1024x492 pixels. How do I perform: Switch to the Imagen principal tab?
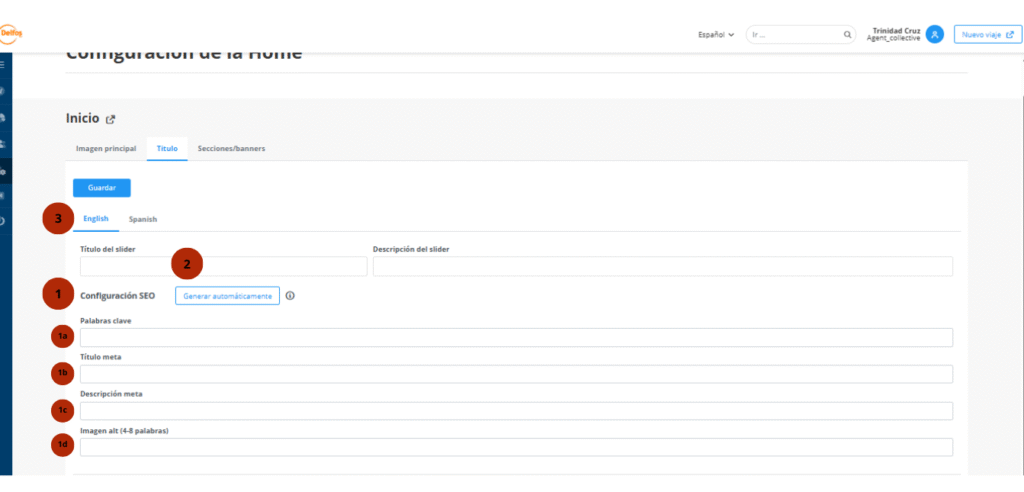click(x=106, y=148)
